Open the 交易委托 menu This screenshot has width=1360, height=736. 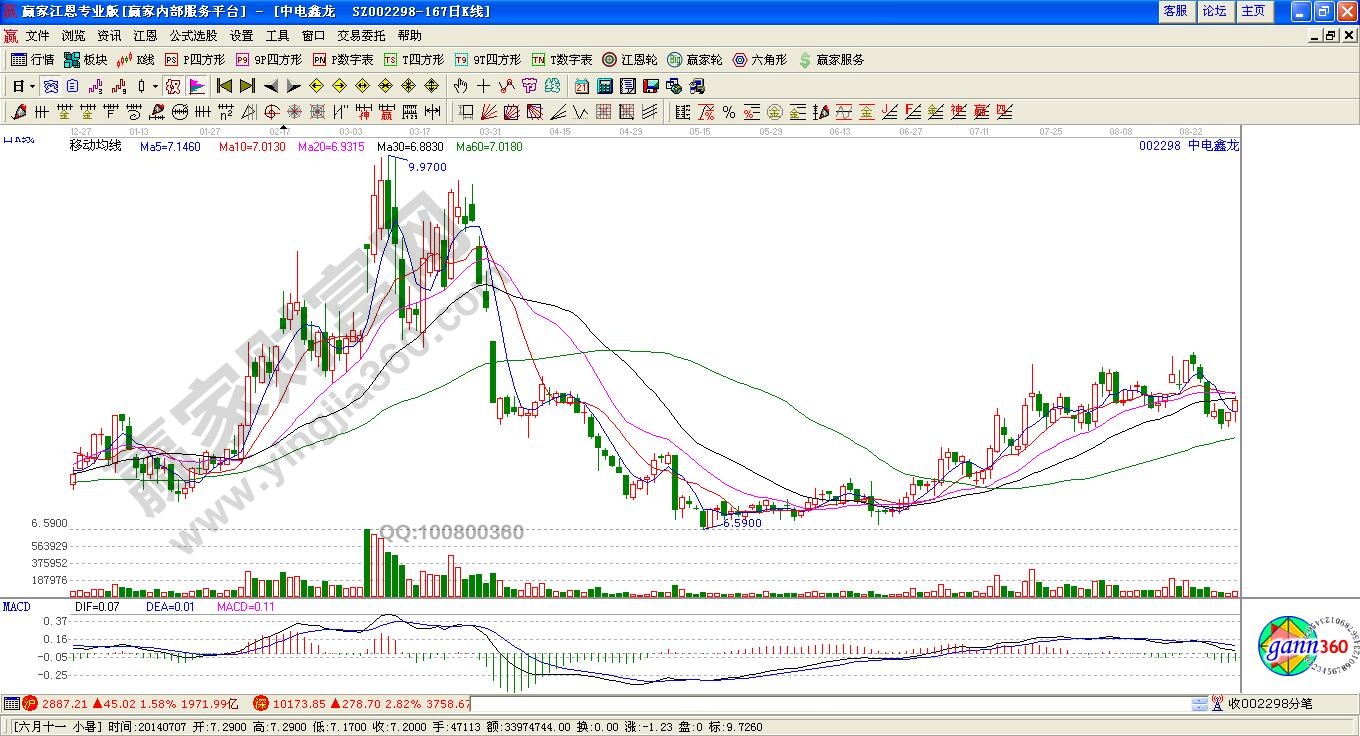[361, 35]
